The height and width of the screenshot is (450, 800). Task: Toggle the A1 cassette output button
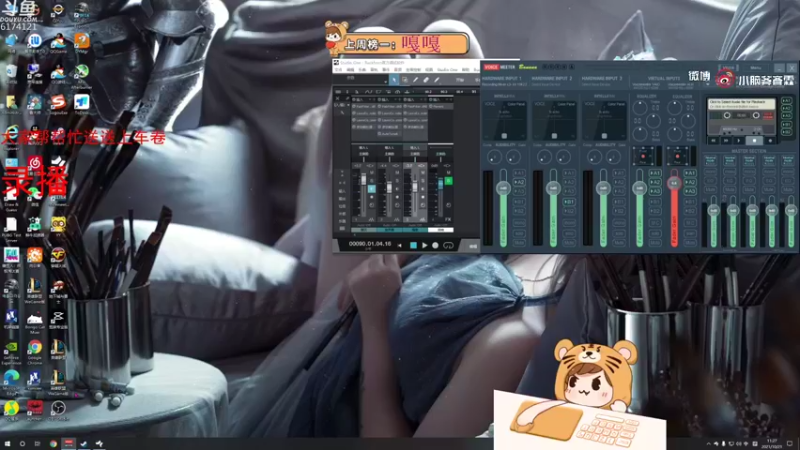(786, 101)
